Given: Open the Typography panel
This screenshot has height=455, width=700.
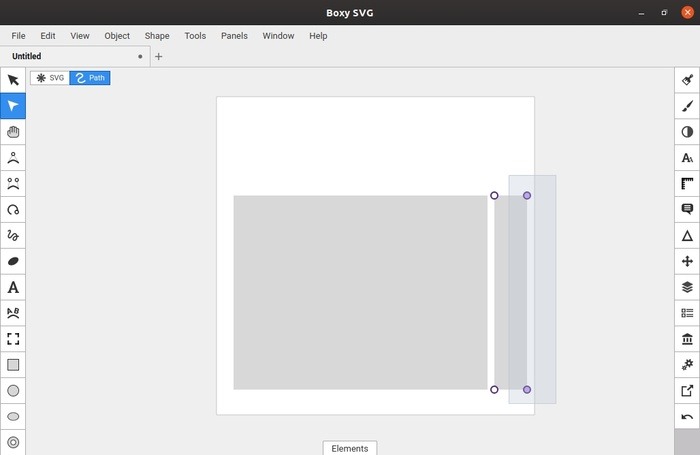Looking at the screenshot, I should coord(687,158).
